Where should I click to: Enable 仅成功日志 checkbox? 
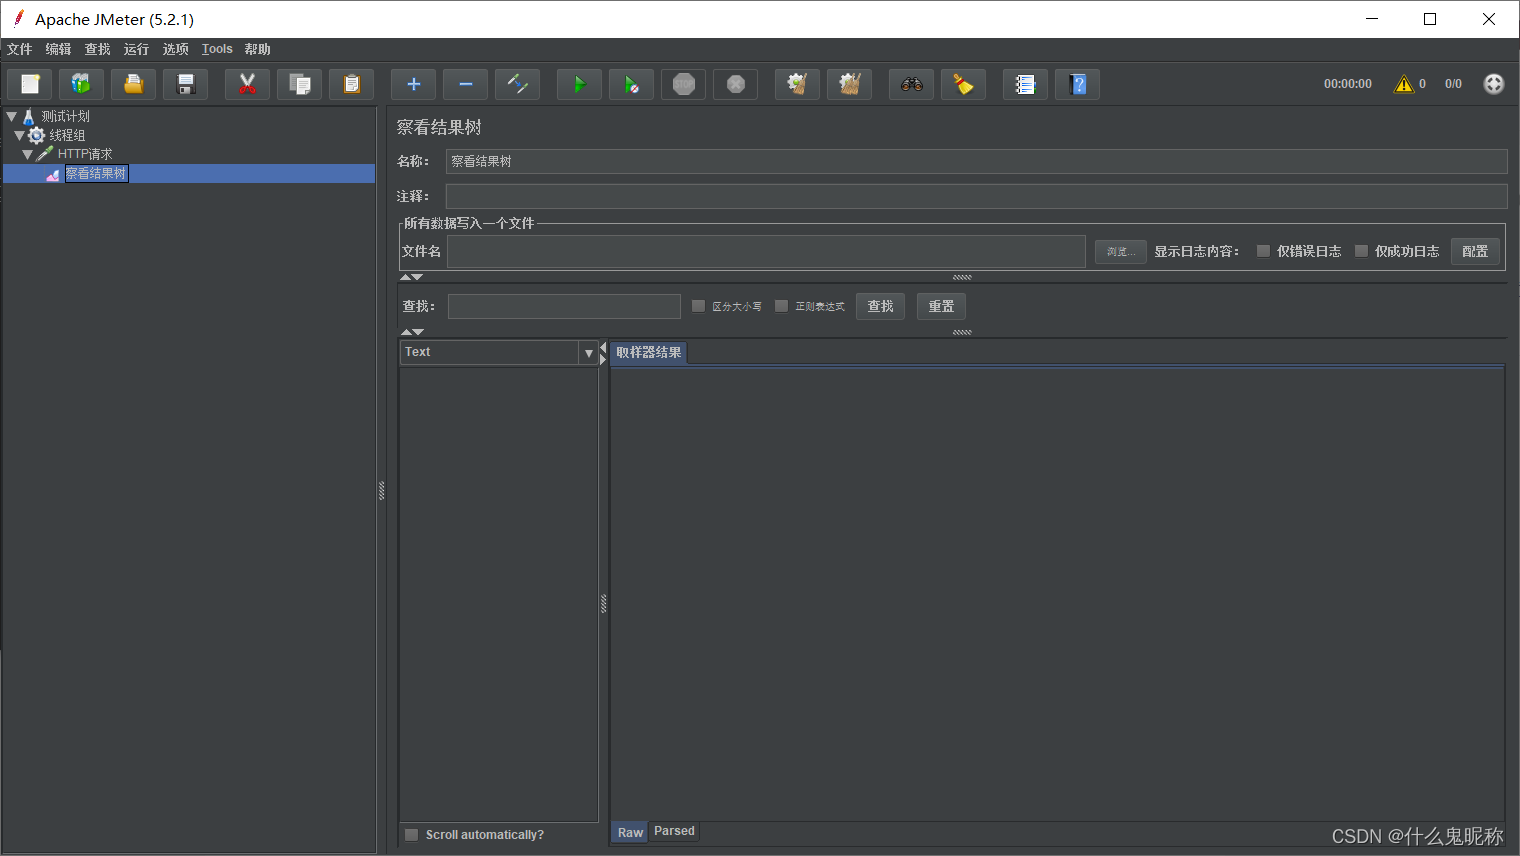pyautogui.click(x=1361, y=251)
